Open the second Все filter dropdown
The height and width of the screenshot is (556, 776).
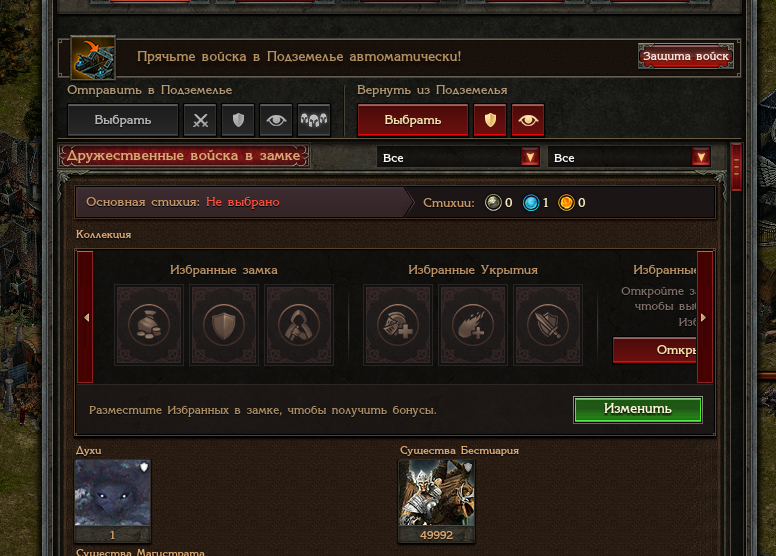(x=629, y=157)
